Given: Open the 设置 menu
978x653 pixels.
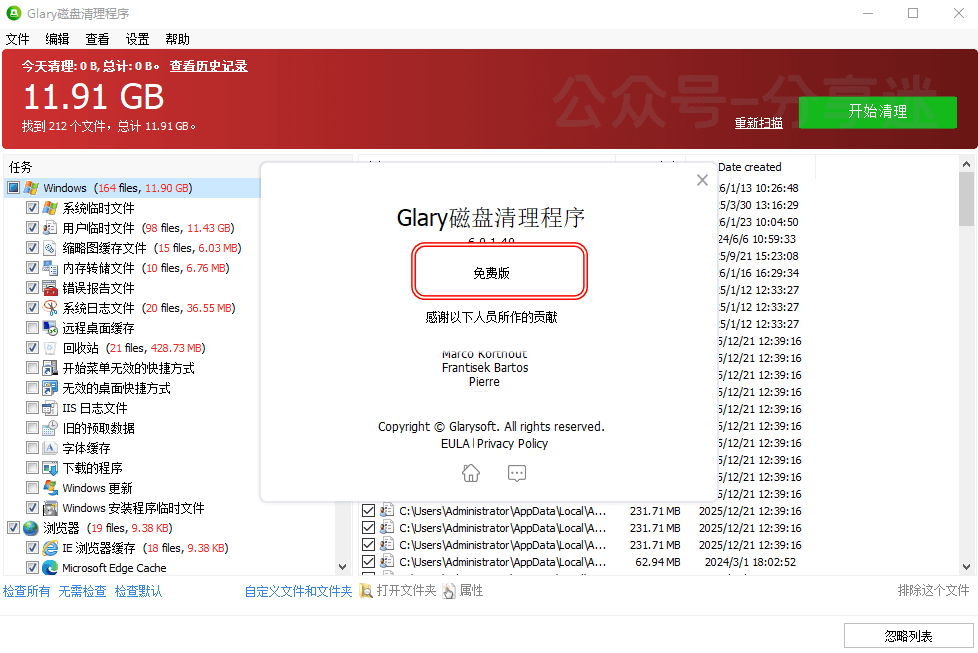Looking at the screenshot, I should (x=137, y=39).
